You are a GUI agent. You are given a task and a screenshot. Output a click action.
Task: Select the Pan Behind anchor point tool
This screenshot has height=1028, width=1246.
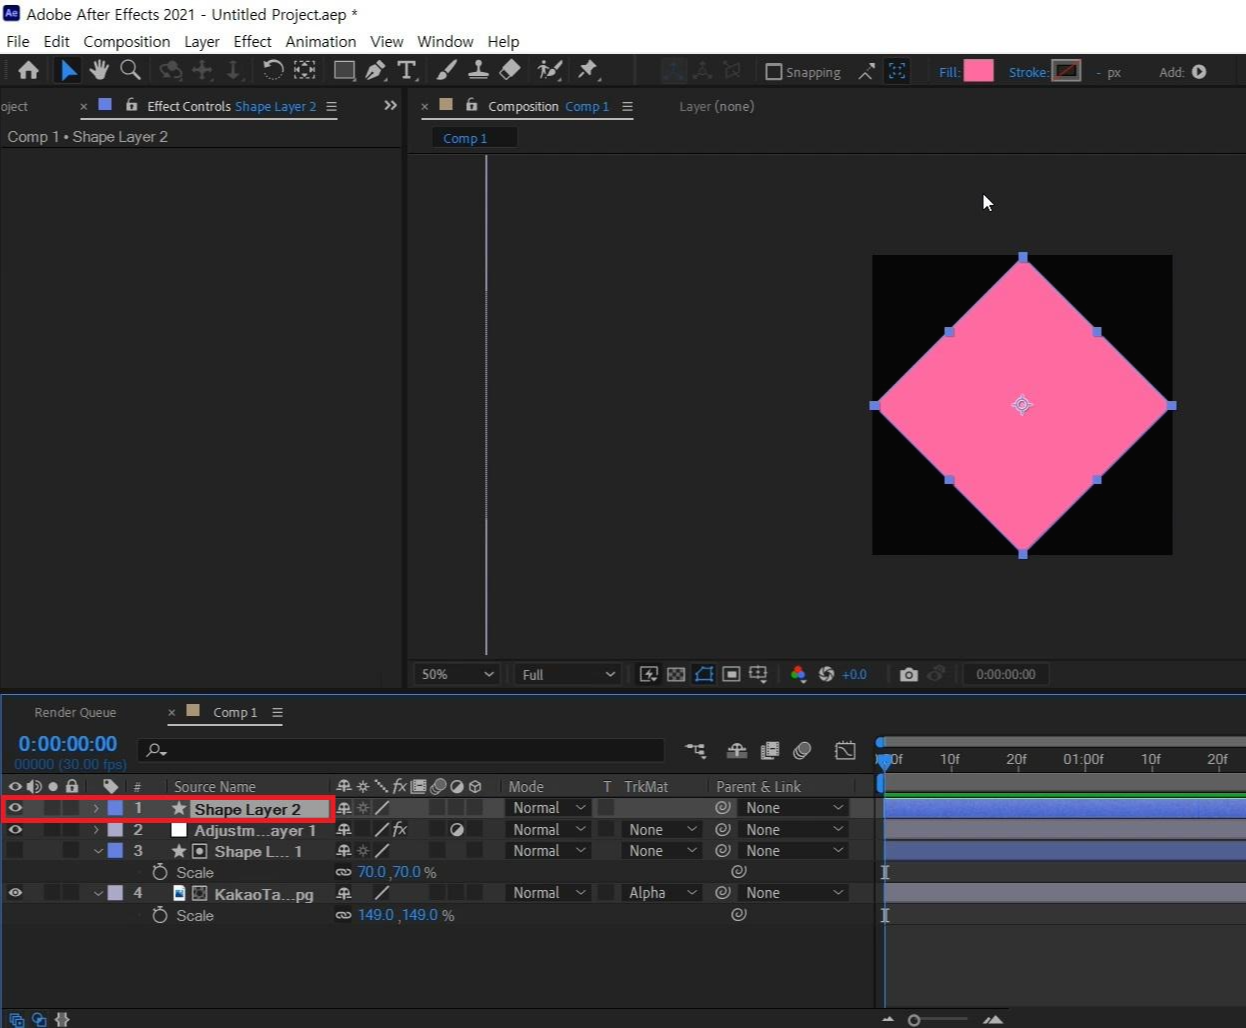[304, 70]
